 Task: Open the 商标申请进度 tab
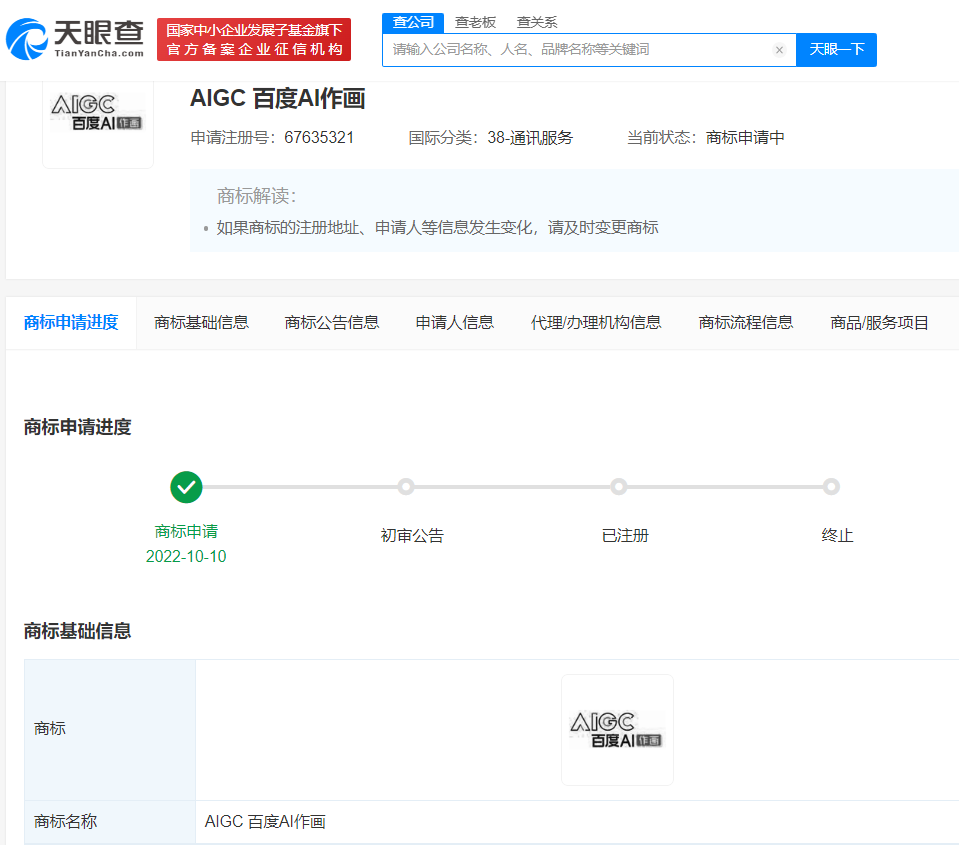(x=71, y=322)
